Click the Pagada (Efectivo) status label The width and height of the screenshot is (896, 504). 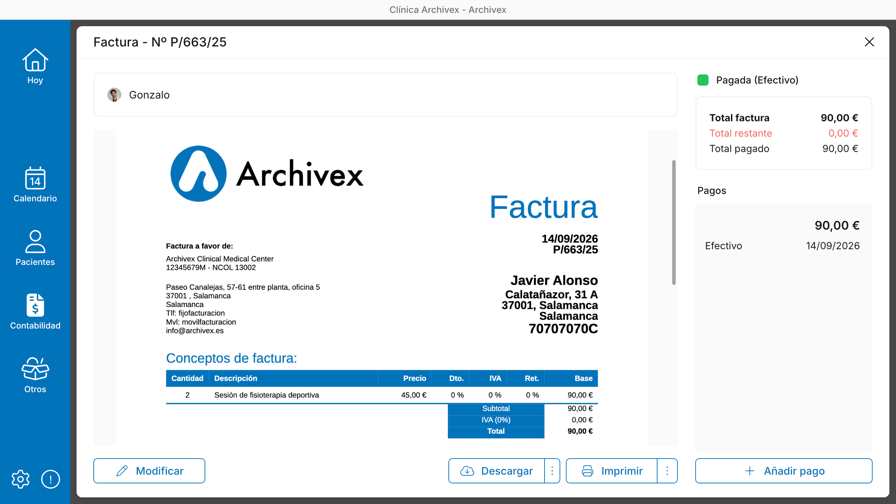(757, 80)
